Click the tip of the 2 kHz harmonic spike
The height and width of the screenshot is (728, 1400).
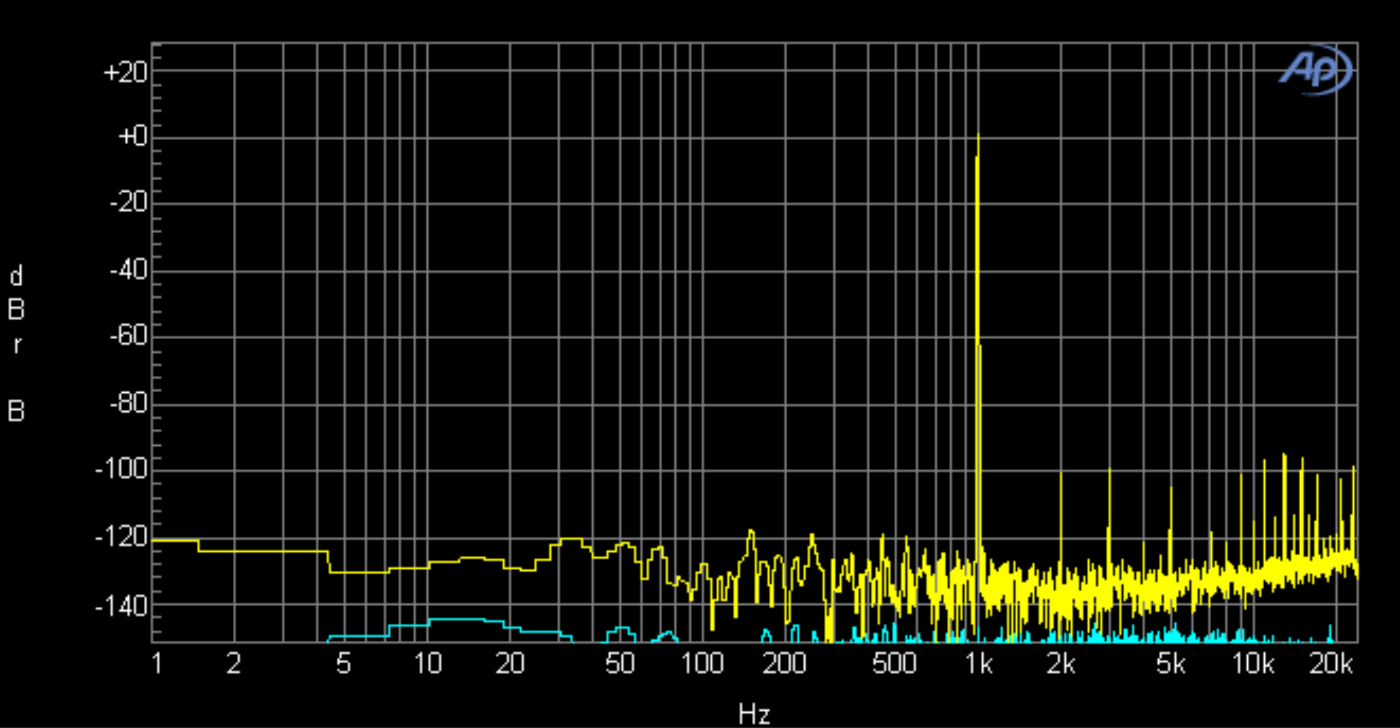point(1061,472)
